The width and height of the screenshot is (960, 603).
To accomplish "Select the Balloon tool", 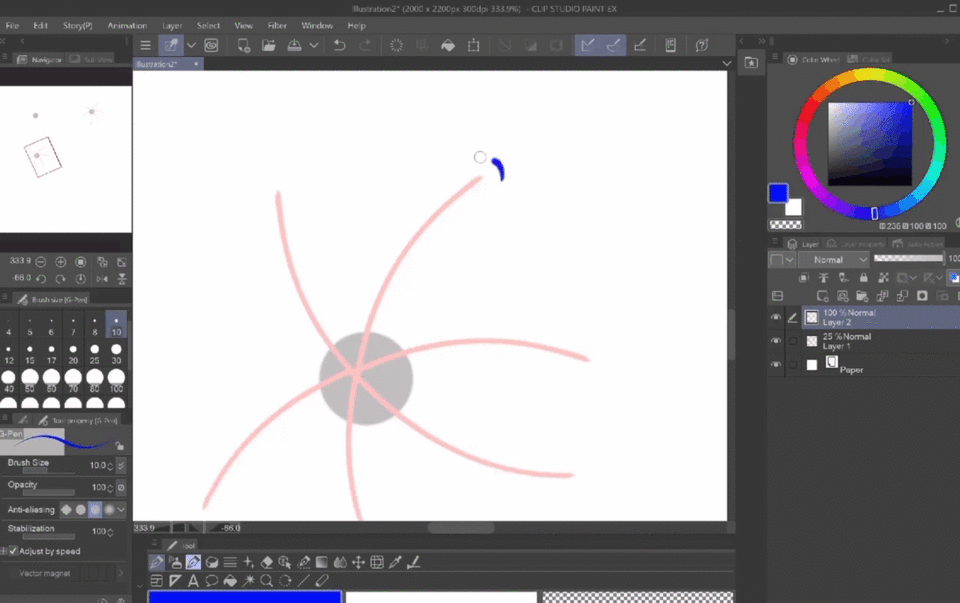I will point(212,580).
